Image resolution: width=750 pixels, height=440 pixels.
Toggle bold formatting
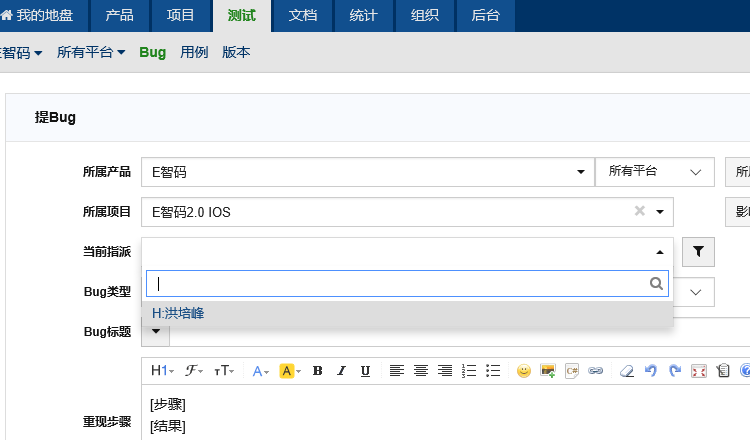(x=317, y=371)
